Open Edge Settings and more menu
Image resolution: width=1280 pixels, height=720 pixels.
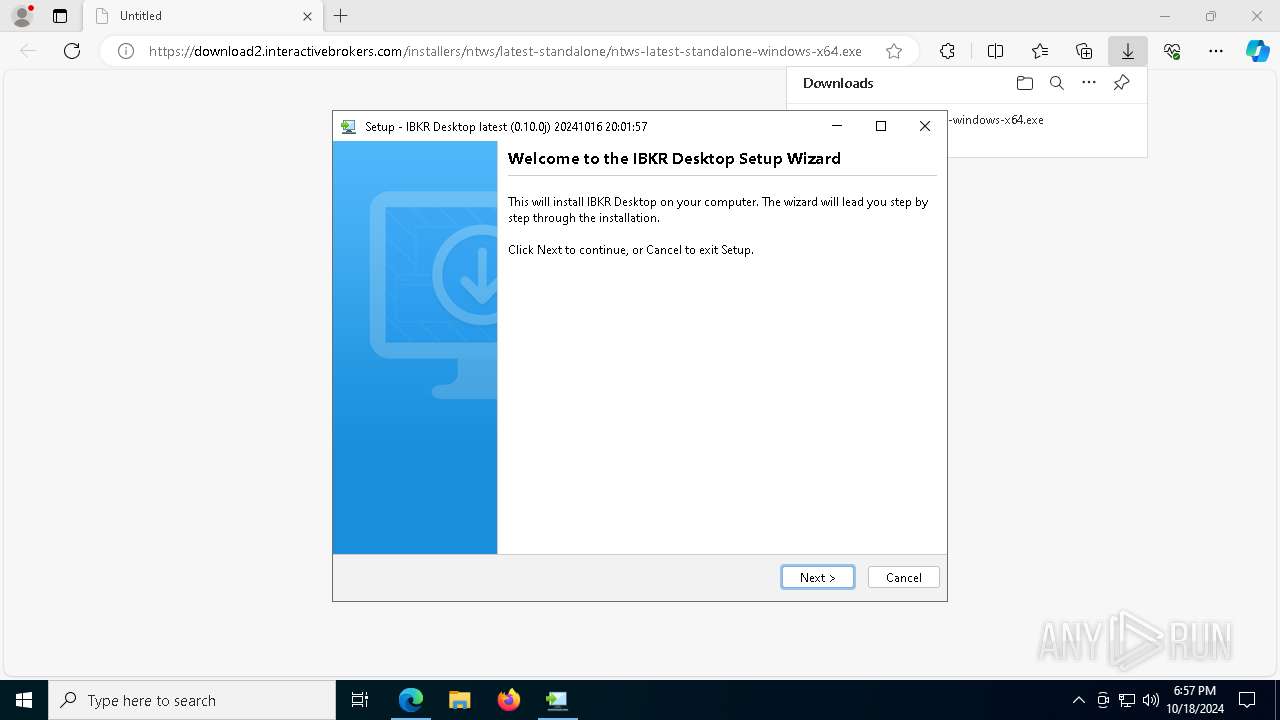(1216, 51)
